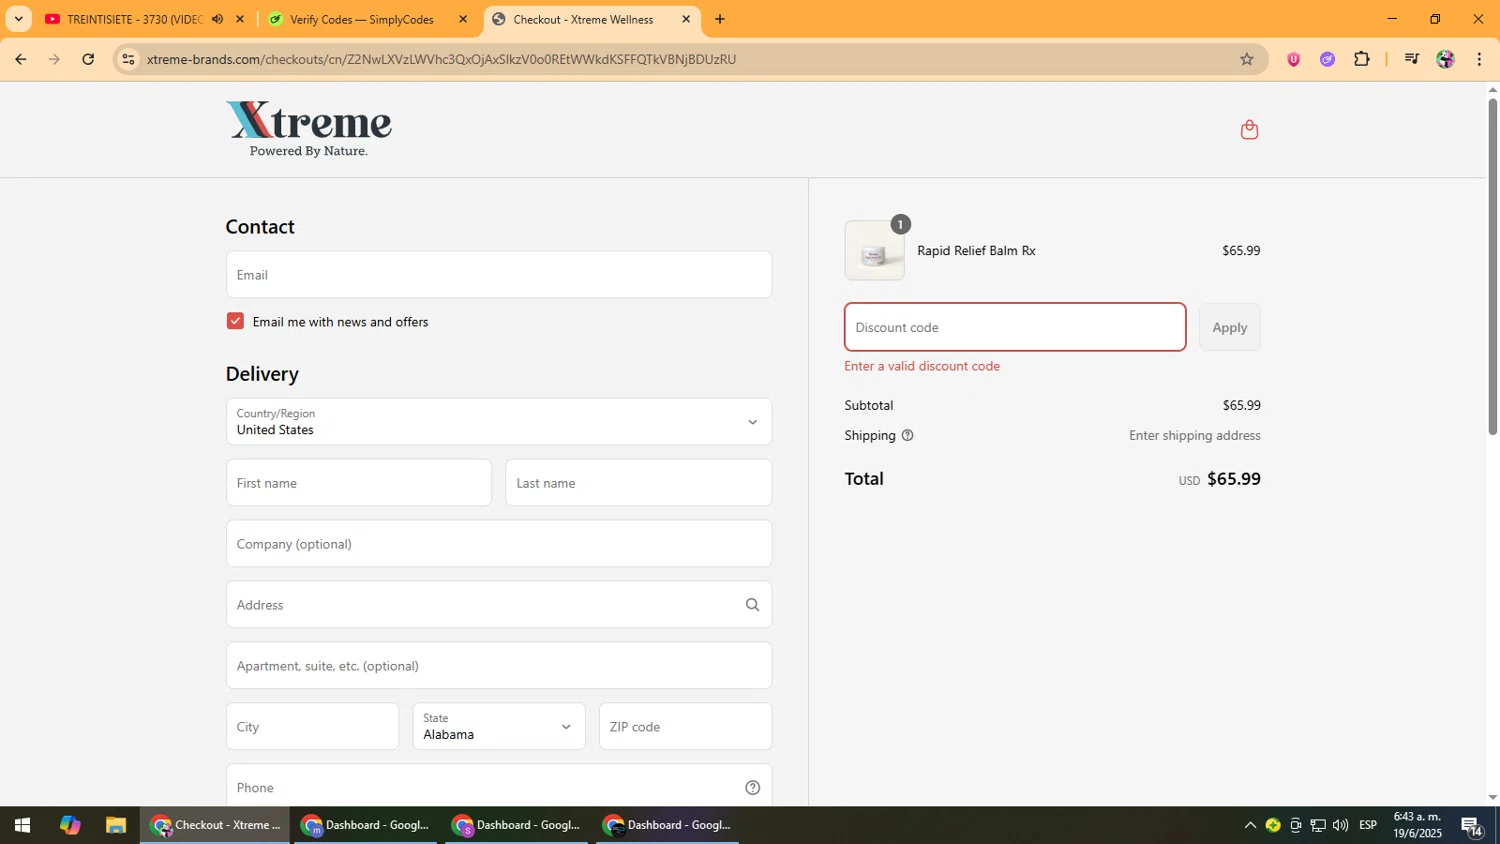Screen dimensions: 1500x844
Task: Open the shopping bag cart icon
Action: point(1249,129)
